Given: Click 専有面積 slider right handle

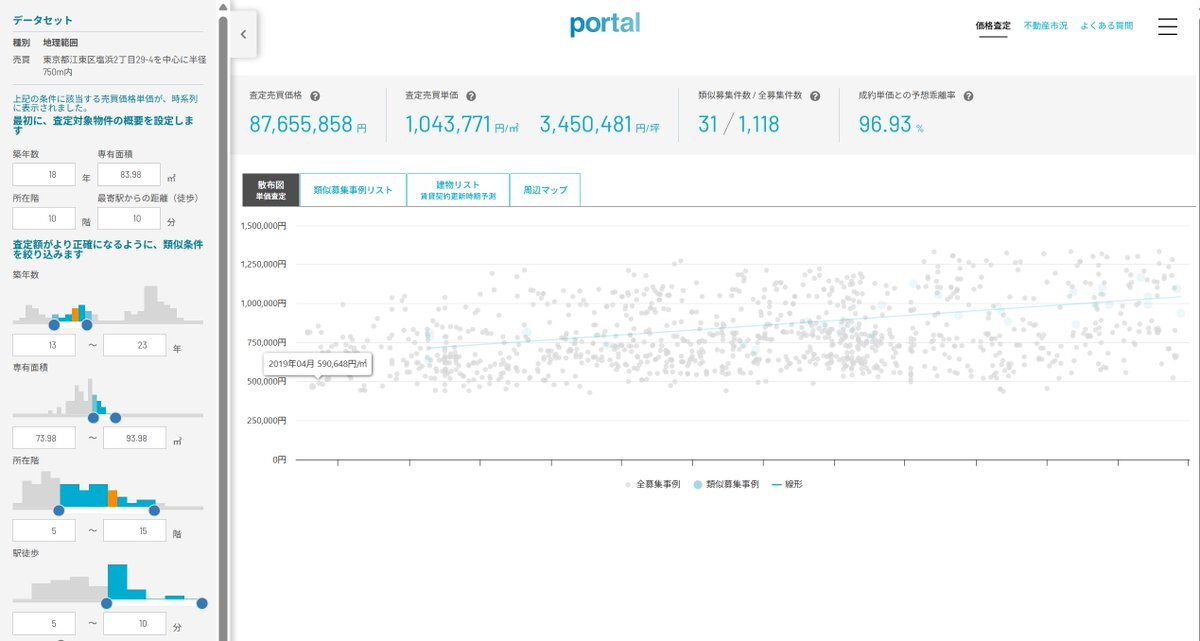Looking at the screenshot, I should [115, 417].
